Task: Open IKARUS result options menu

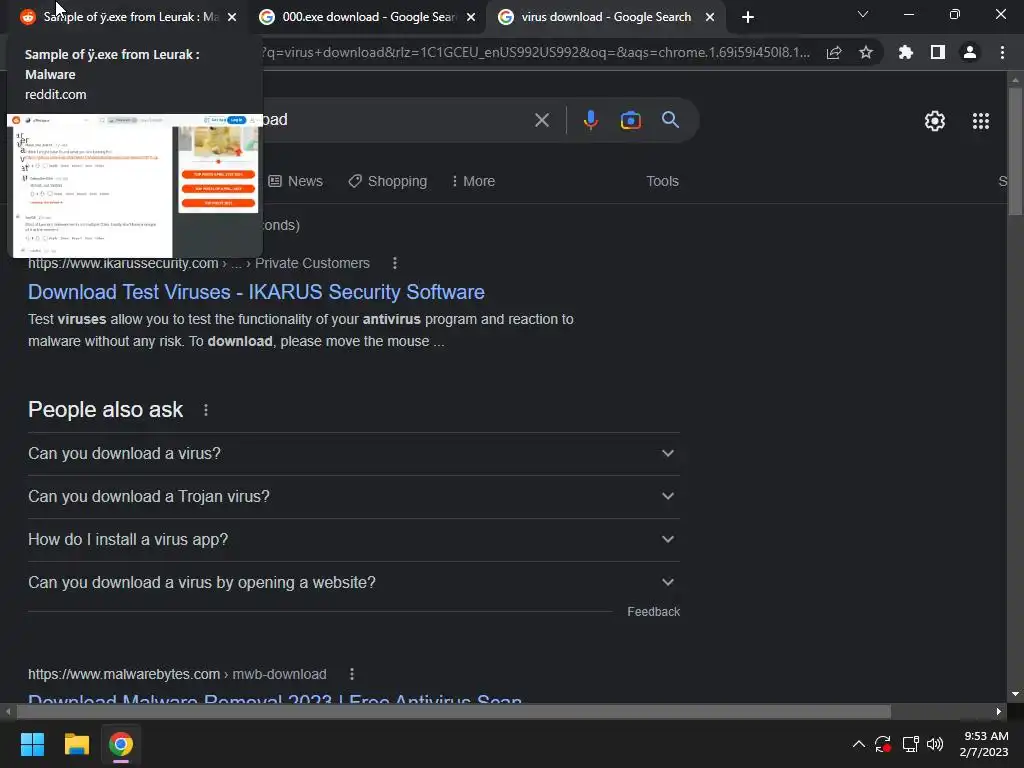Action: [394, 263]
